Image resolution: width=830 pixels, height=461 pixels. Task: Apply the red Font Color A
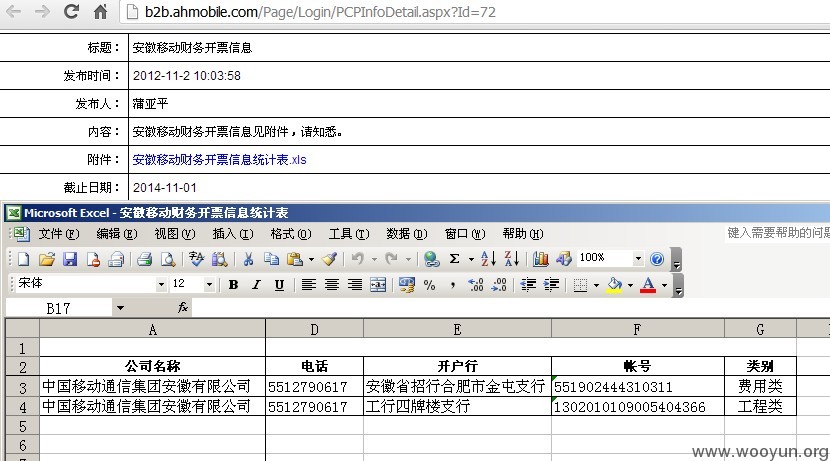point(648,285)
